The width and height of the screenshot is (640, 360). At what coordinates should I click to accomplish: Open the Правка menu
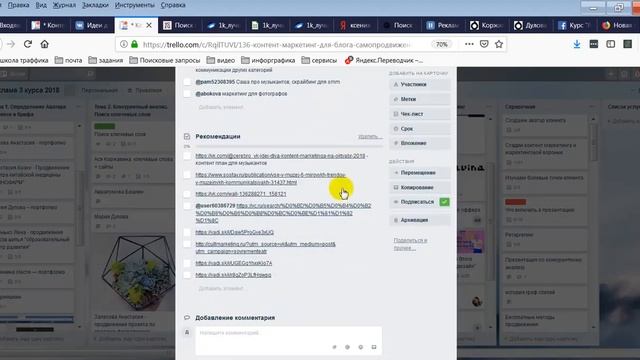[x=18, y=5]
